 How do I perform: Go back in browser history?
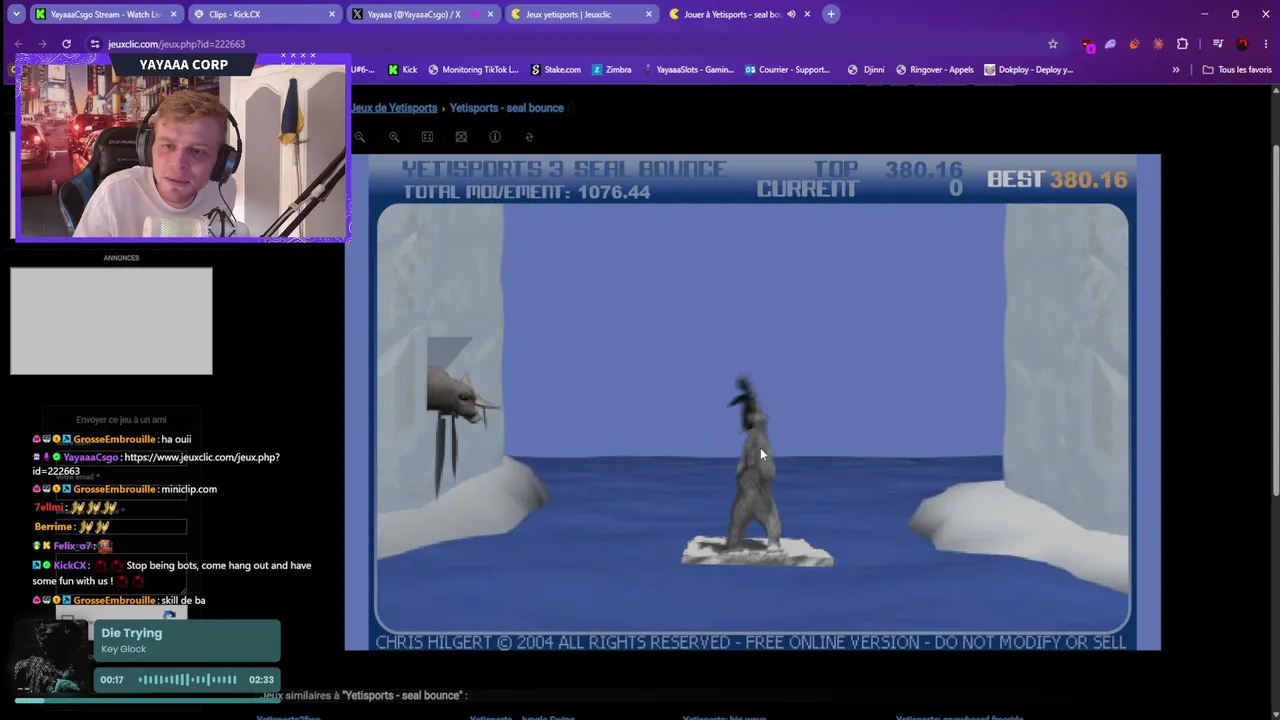pyautogui.click(x=18, y=44)
